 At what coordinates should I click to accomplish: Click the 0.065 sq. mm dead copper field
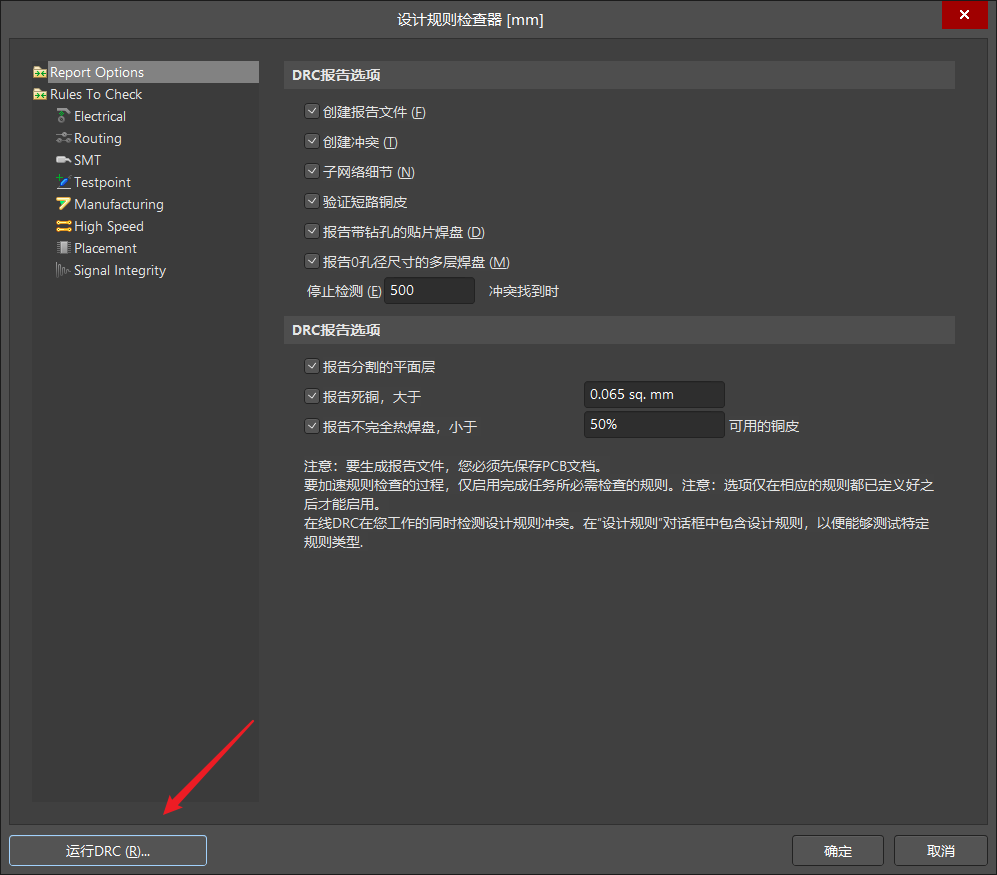click(x=654, y=394)
